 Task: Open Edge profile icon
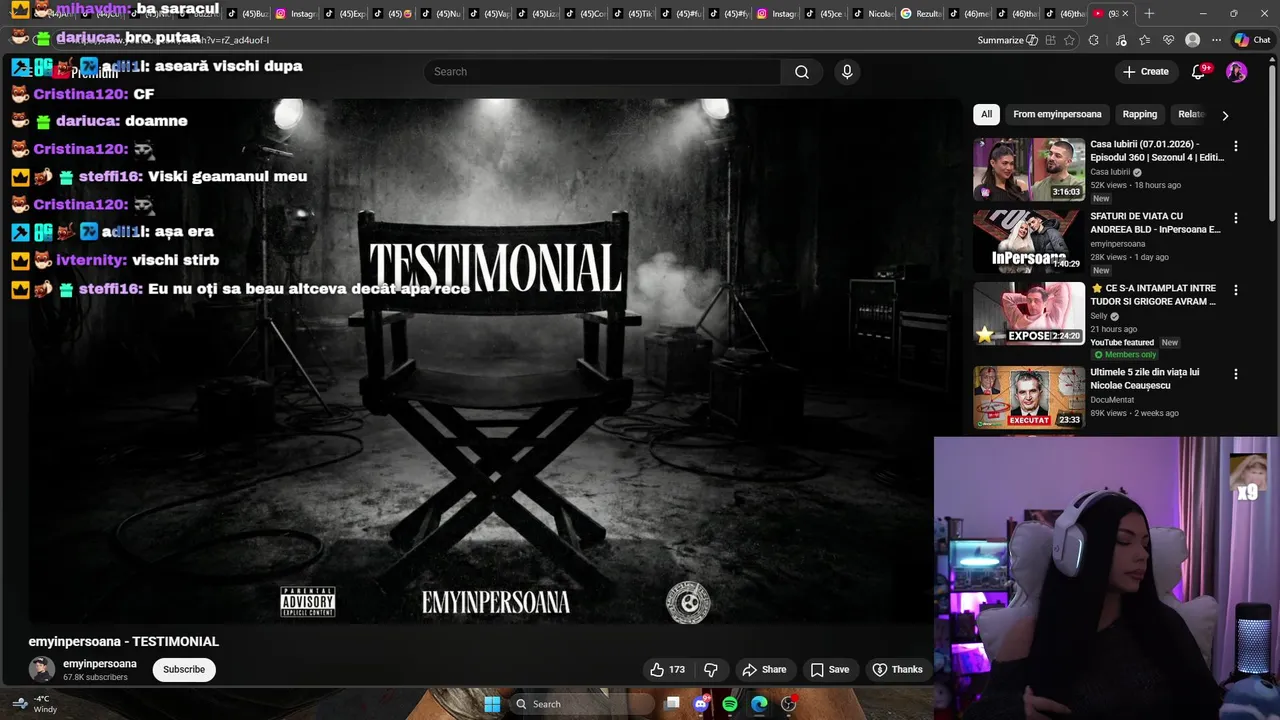pos(1192,40)
